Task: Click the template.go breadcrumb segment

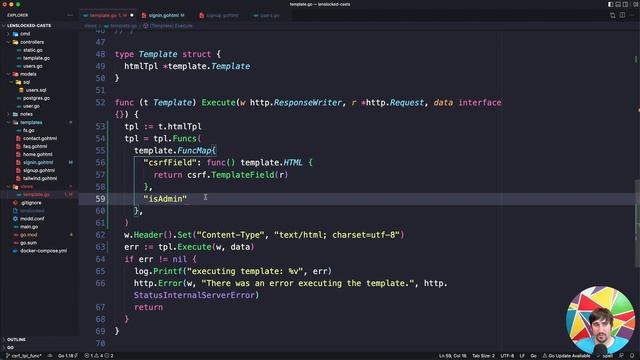Action: [121, 26]
